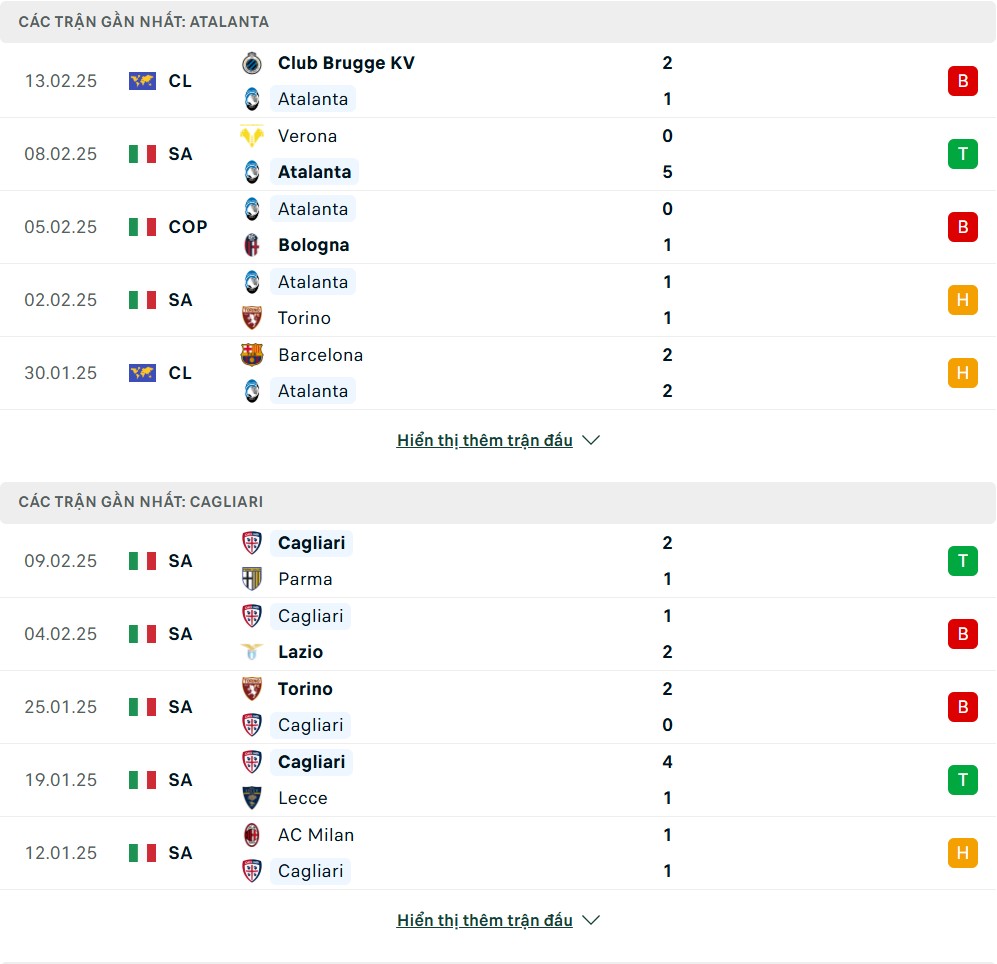Screen dimensions: 997x964
Task: Click the AC Milan crest icon
Action: tap(252, 835)
